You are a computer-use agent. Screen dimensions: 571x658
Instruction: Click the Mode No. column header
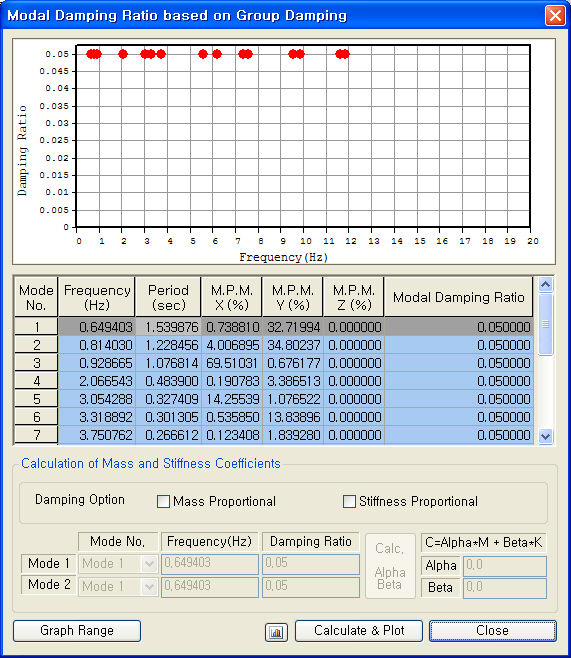(x=36, y=297)
